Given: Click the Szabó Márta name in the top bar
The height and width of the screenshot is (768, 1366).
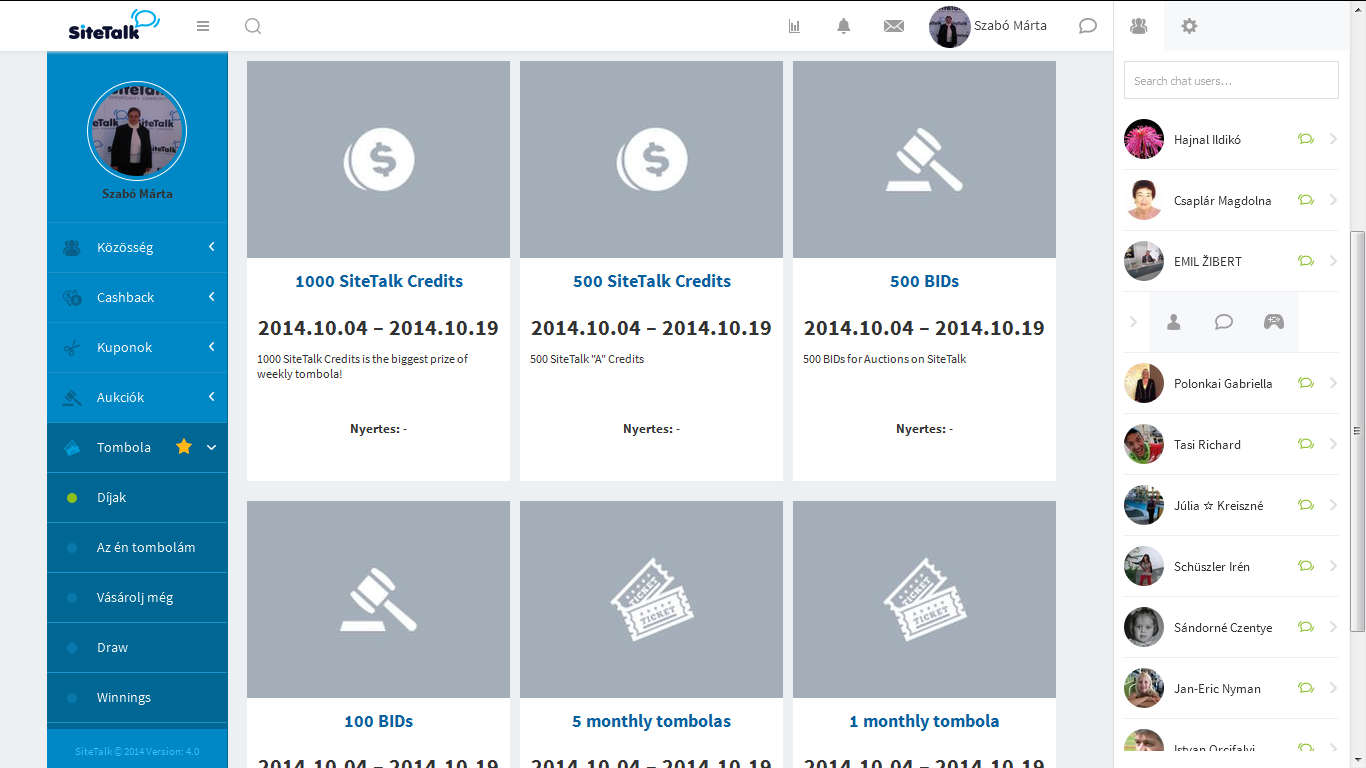Looking at the screenshot, I should point(1010,26).
